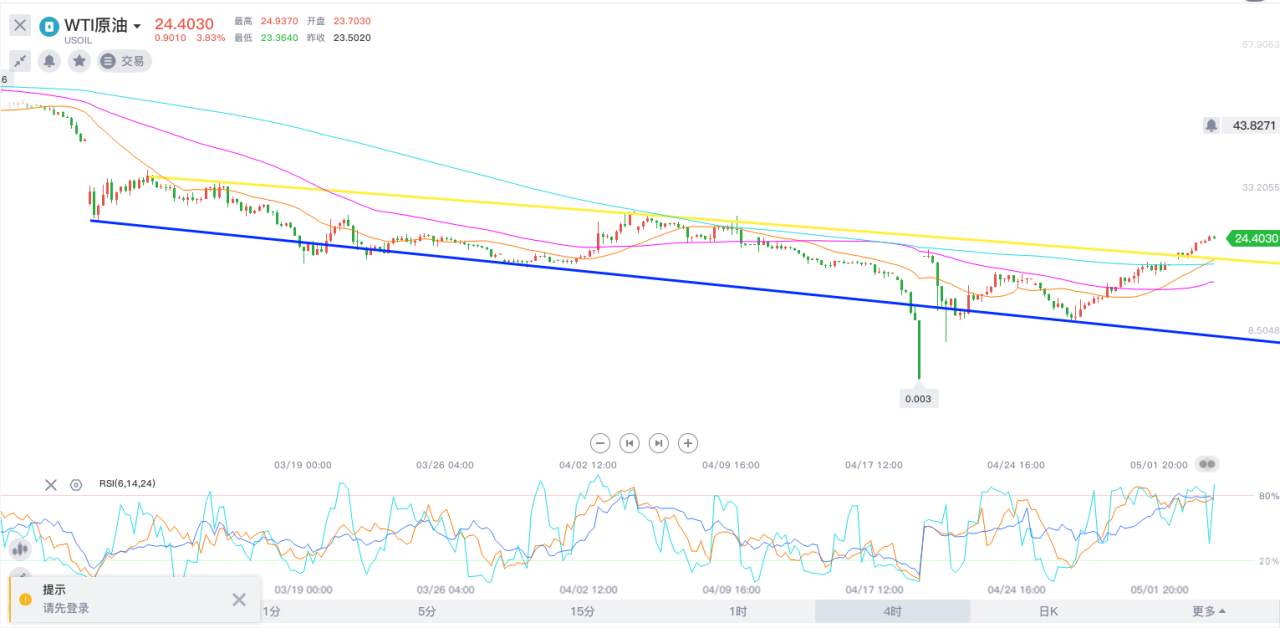Open the WTI原油 symbol dropdown
Image resolution: width=1280 pixels, height=628 pixels.
137,26
